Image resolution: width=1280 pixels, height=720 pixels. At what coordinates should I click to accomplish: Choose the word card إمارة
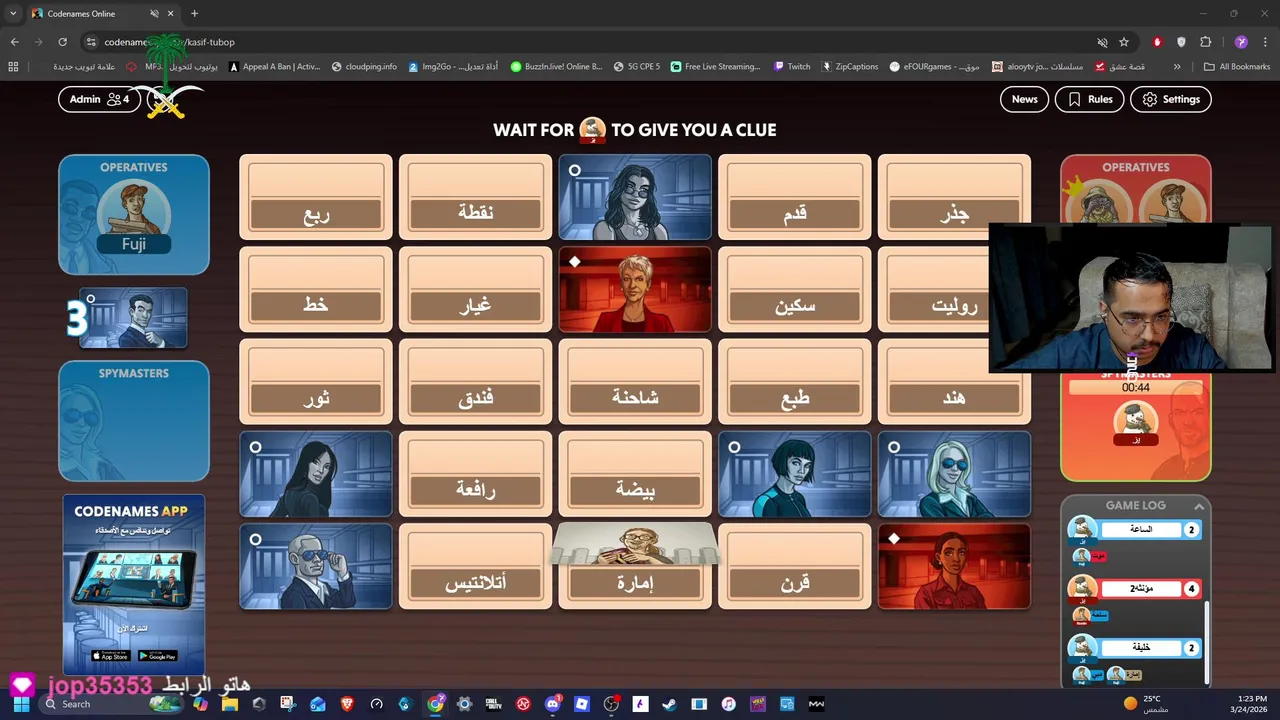(635, 566)
